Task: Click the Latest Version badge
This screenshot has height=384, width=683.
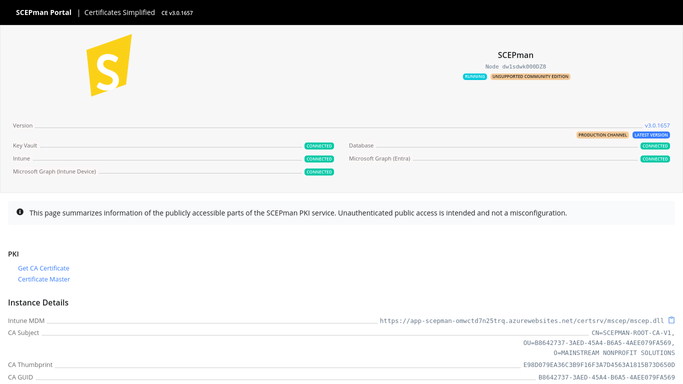Action: [651, 135]
